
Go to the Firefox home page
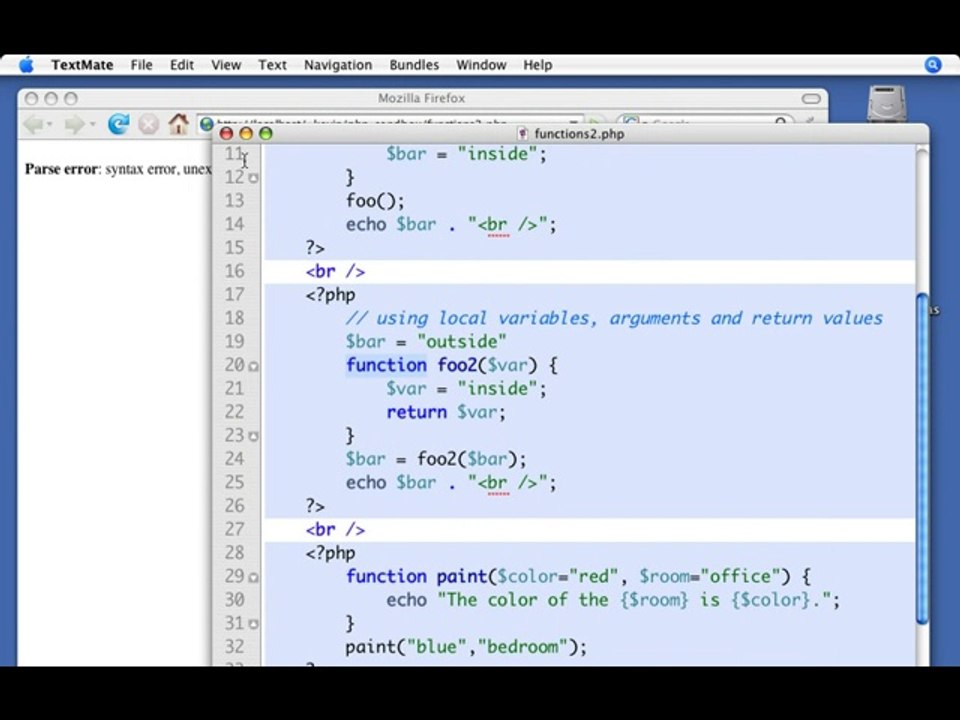(x=179, y=124)
